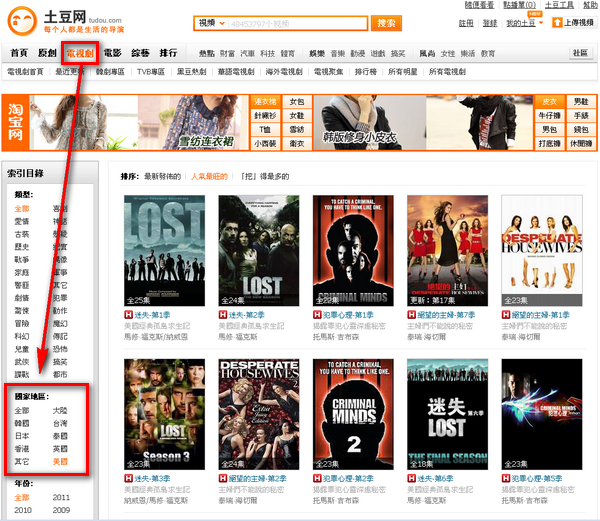
Task: Filter region by 大陸
Action: pyautogui.click(x=60, y=410)
